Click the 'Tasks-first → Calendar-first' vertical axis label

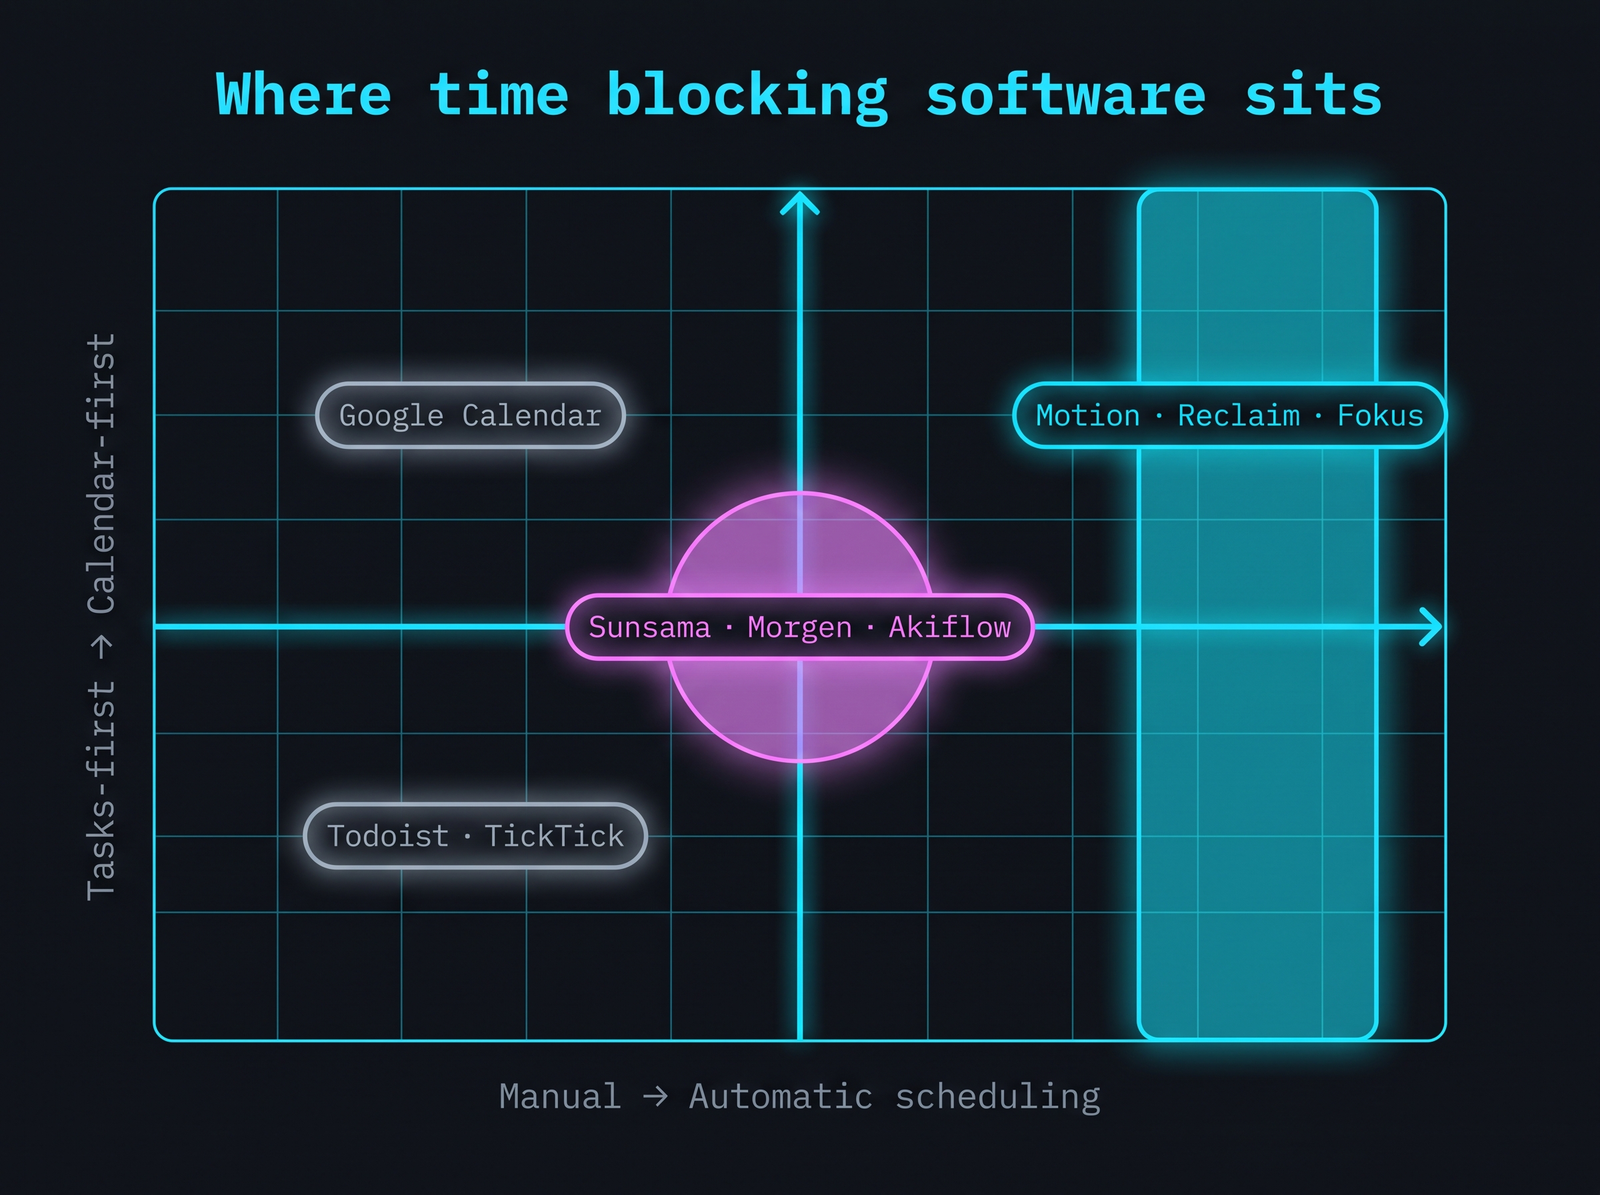(x=101, y=617)
